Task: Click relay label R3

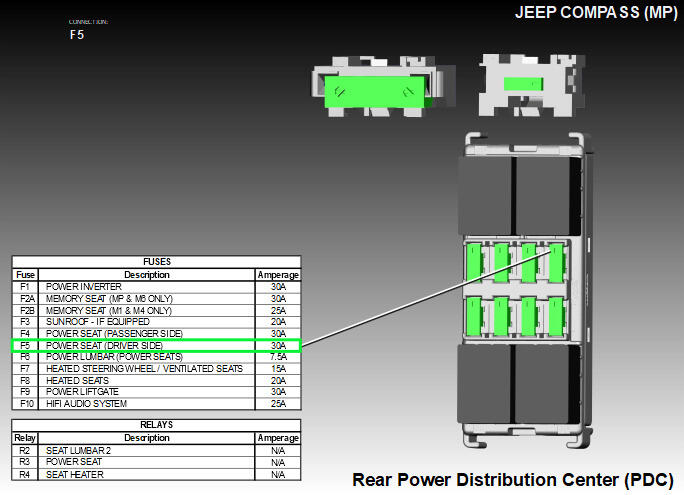Action: [x=25, y=462]
